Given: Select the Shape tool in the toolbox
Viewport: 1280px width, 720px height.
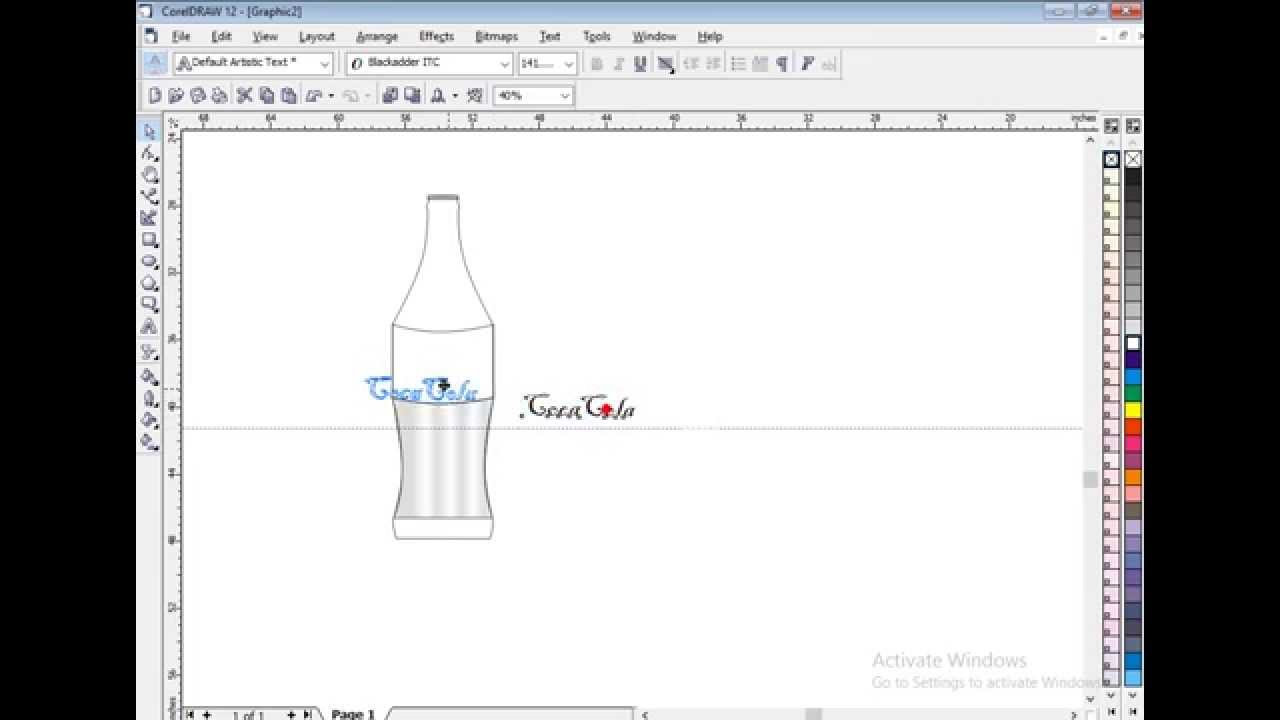Looking at the screenshot, I should [x=150, y=153].
